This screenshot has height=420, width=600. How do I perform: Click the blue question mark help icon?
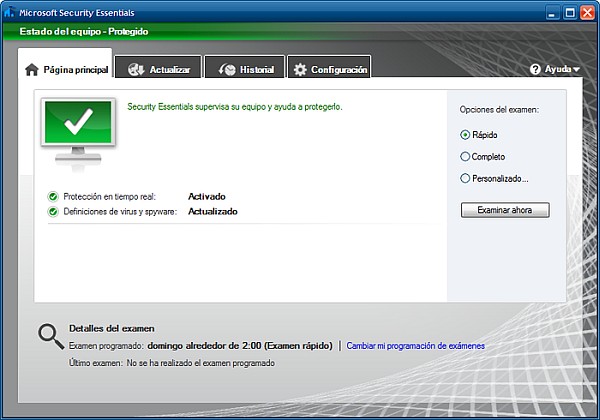tap(535, 69)
